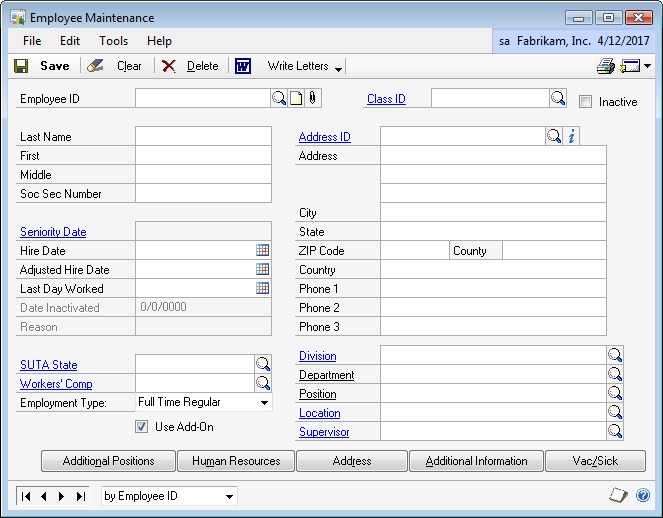Viewport: 663px width, 518px height.
Task: Expand the window layout dropdown in toolbar
Action: point(647,66)
